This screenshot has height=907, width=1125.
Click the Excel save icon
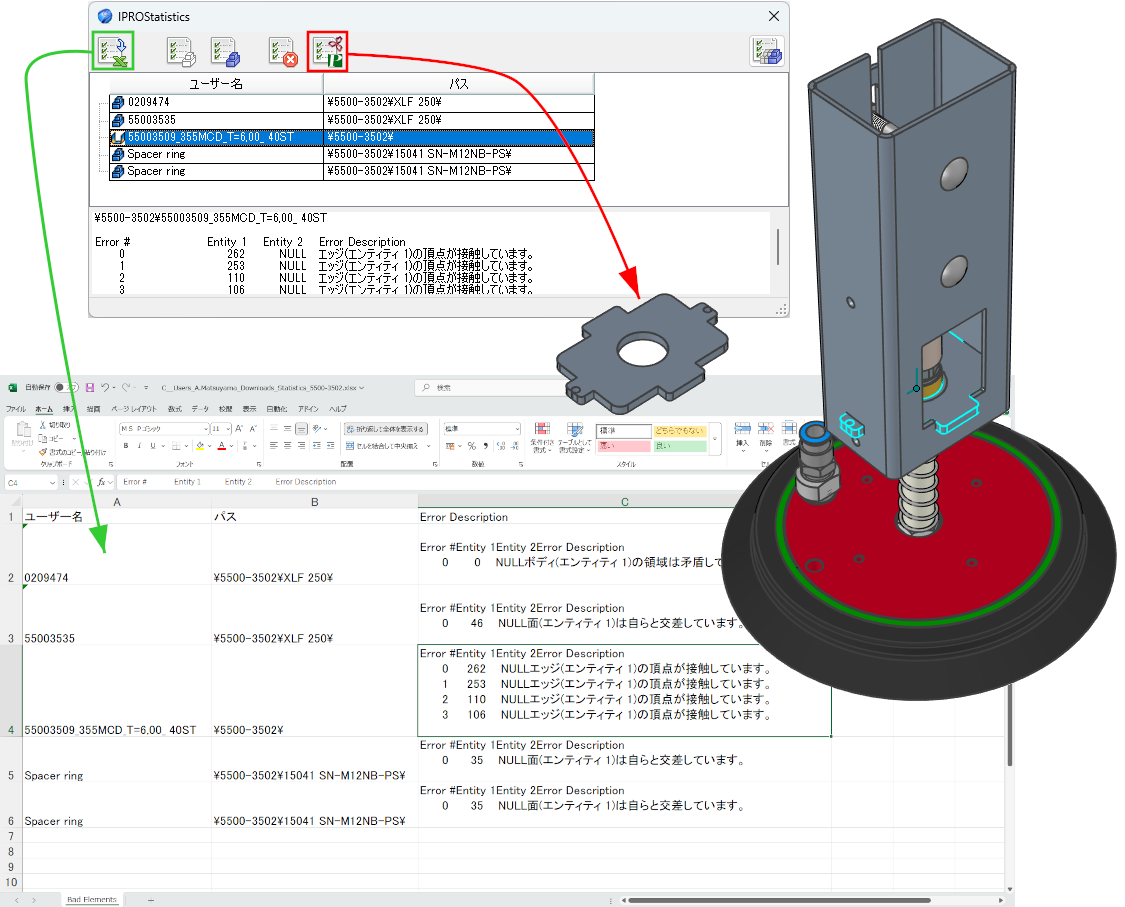click(x=90, y=387)
